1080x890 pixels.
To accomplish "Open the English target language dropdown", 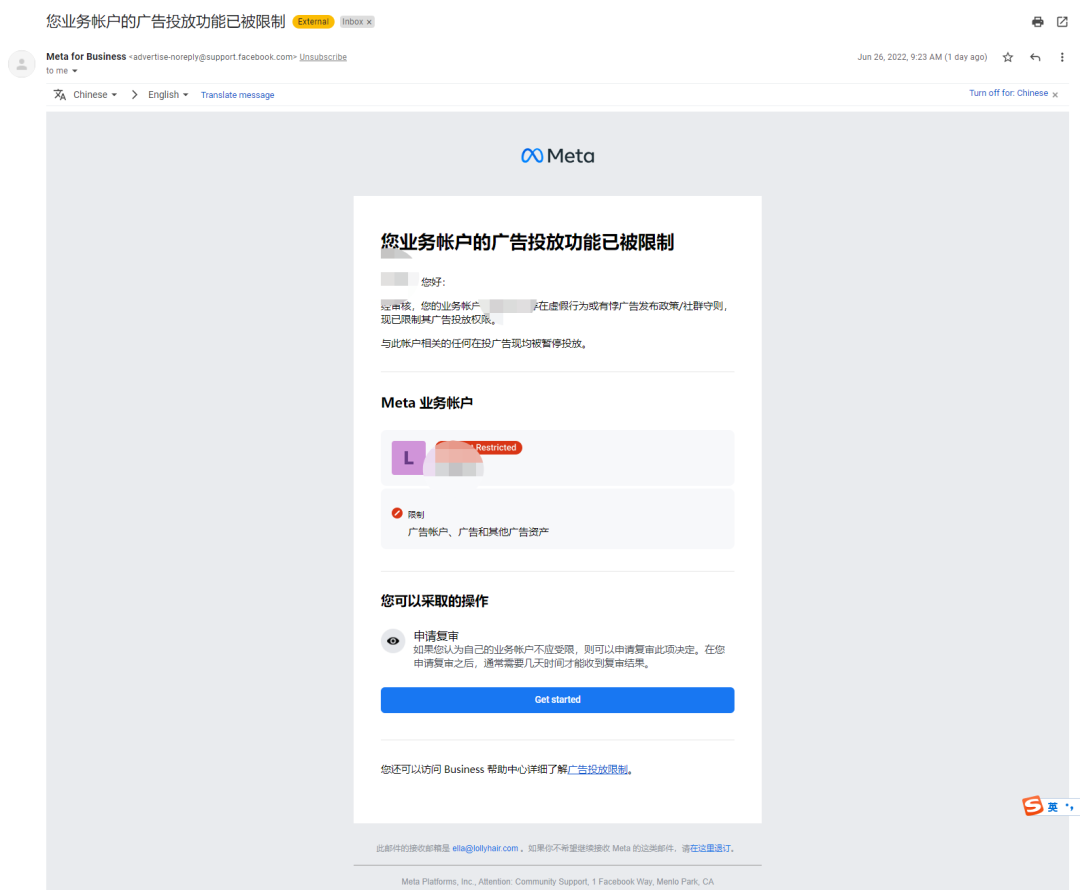I will (x=168, y=95).
